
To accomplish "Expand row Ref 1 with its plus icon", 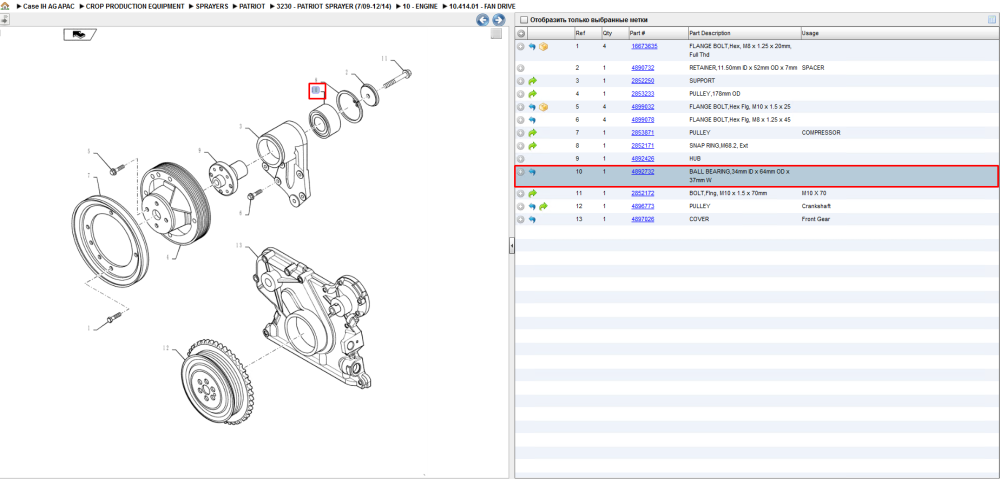I will (x=520, y=47).
